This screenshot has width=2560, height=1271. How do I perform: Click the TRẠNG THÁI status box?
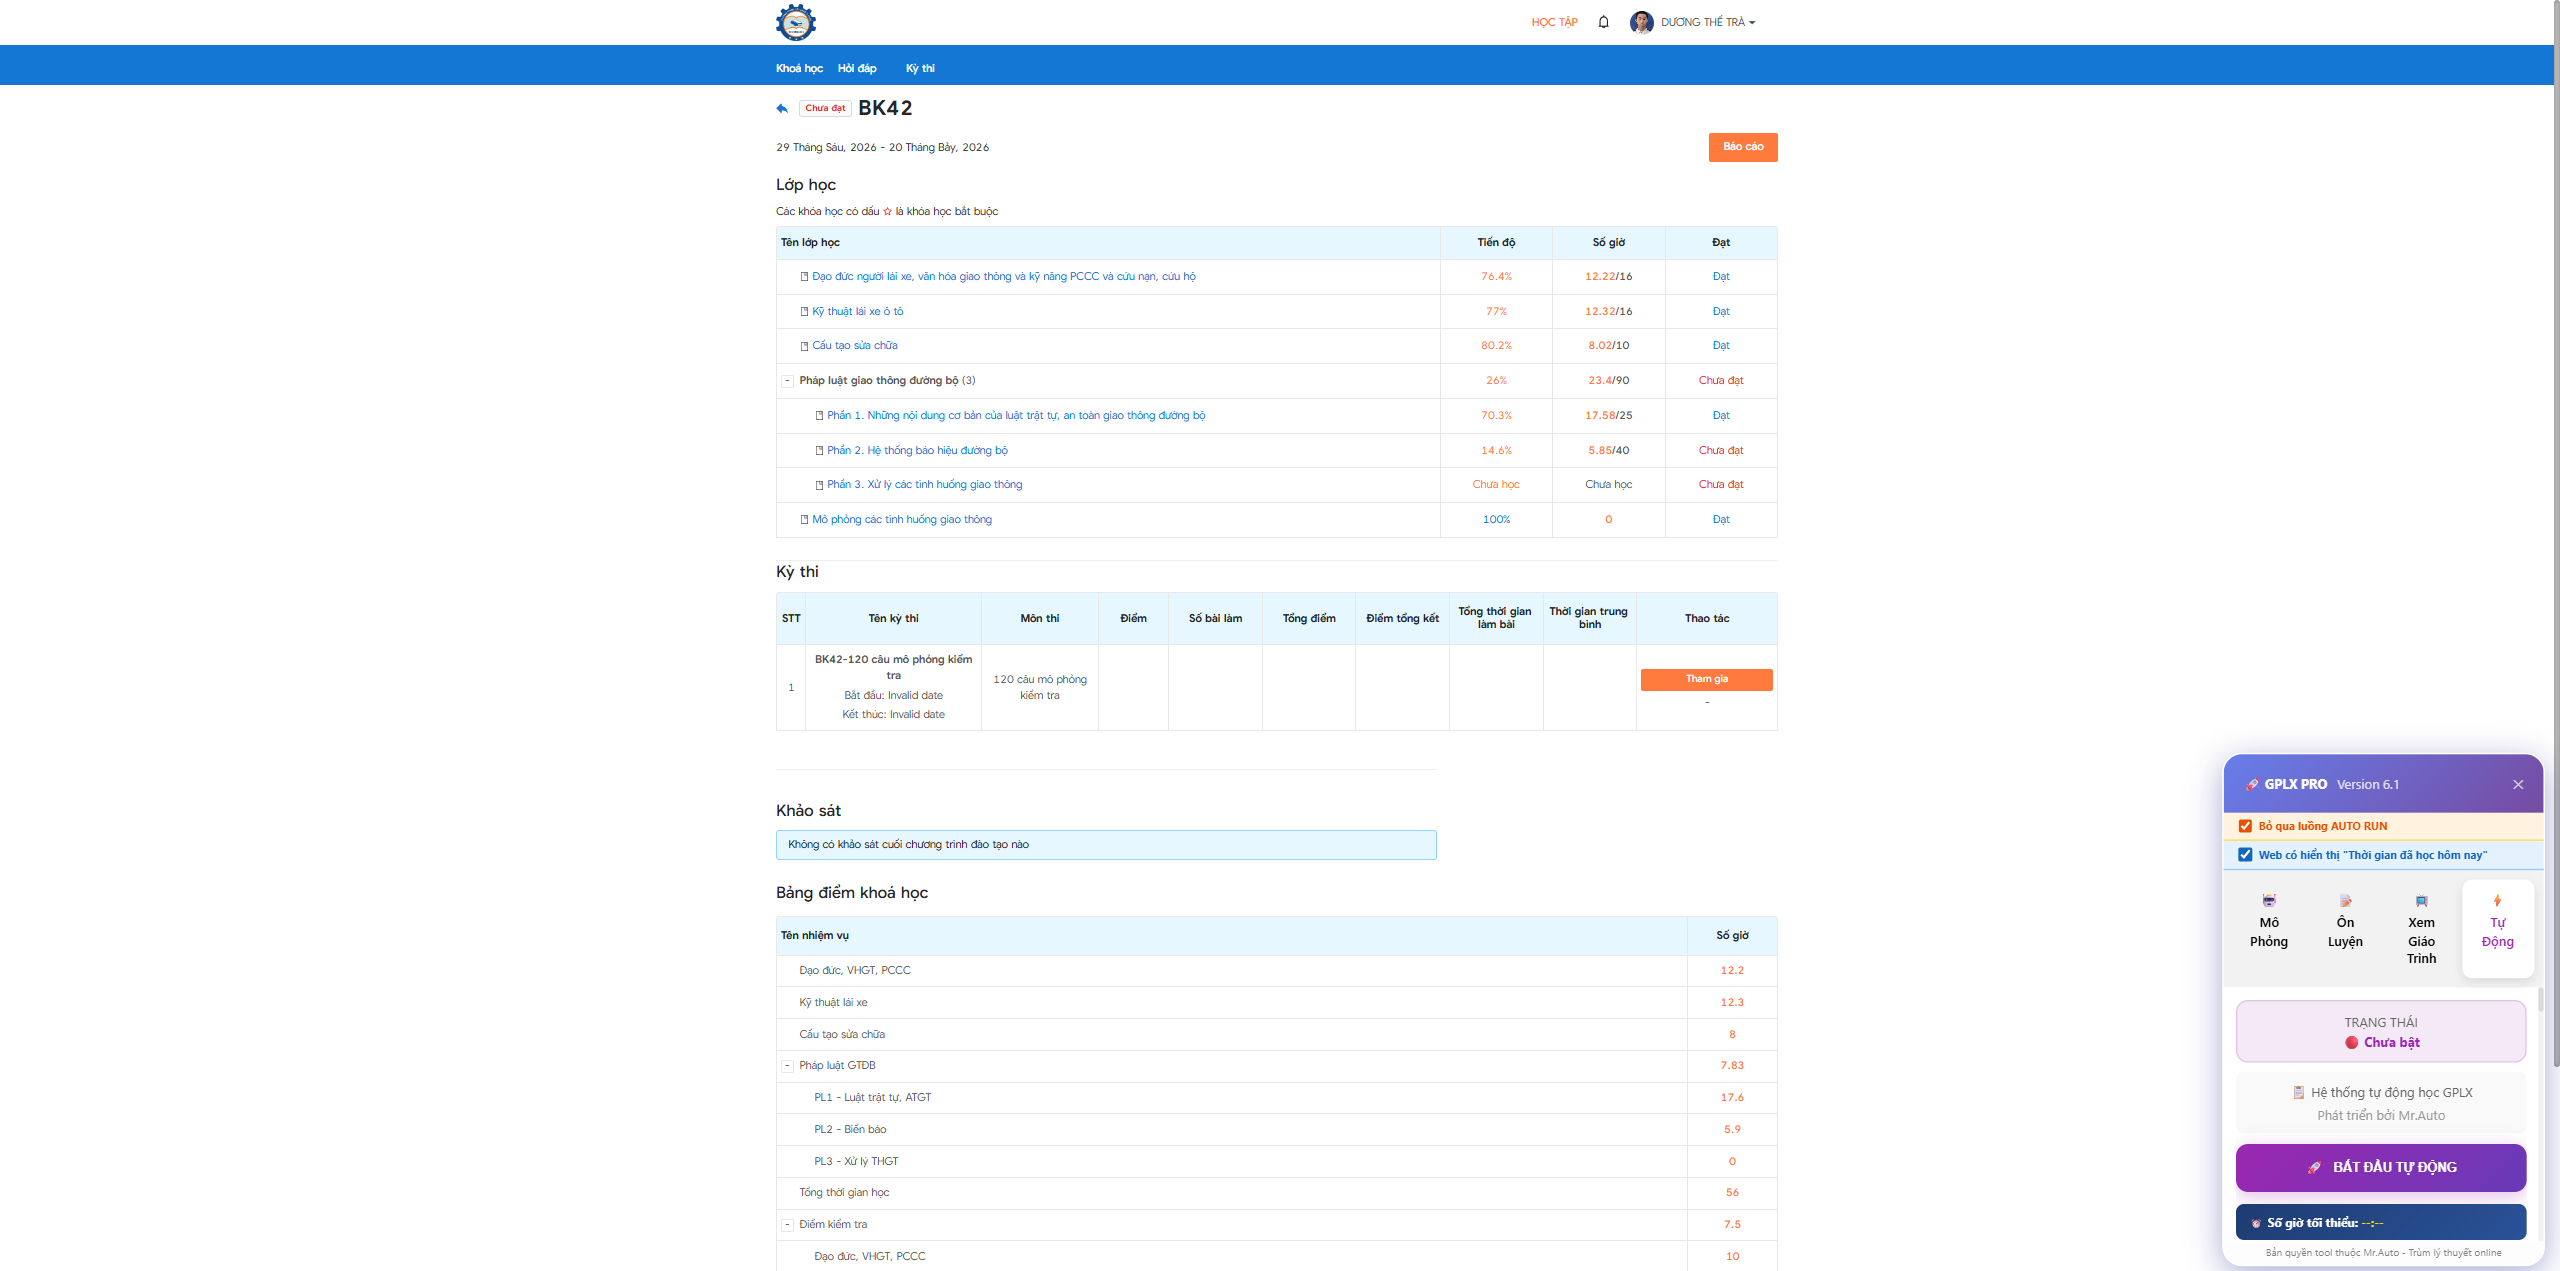point(2381,1031)
